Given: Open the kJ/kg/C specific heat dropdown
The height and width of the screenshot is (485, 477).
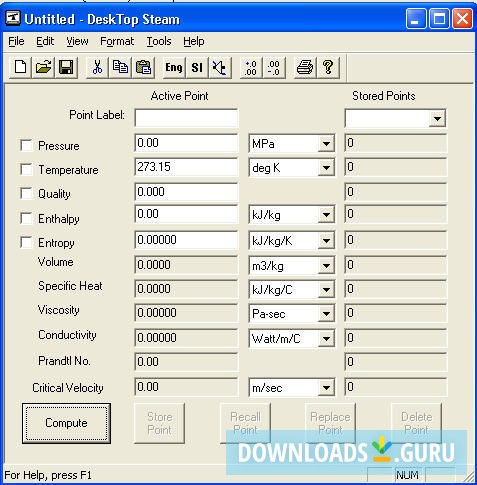Looking at the screenshot, I should (x=326, y=290).
